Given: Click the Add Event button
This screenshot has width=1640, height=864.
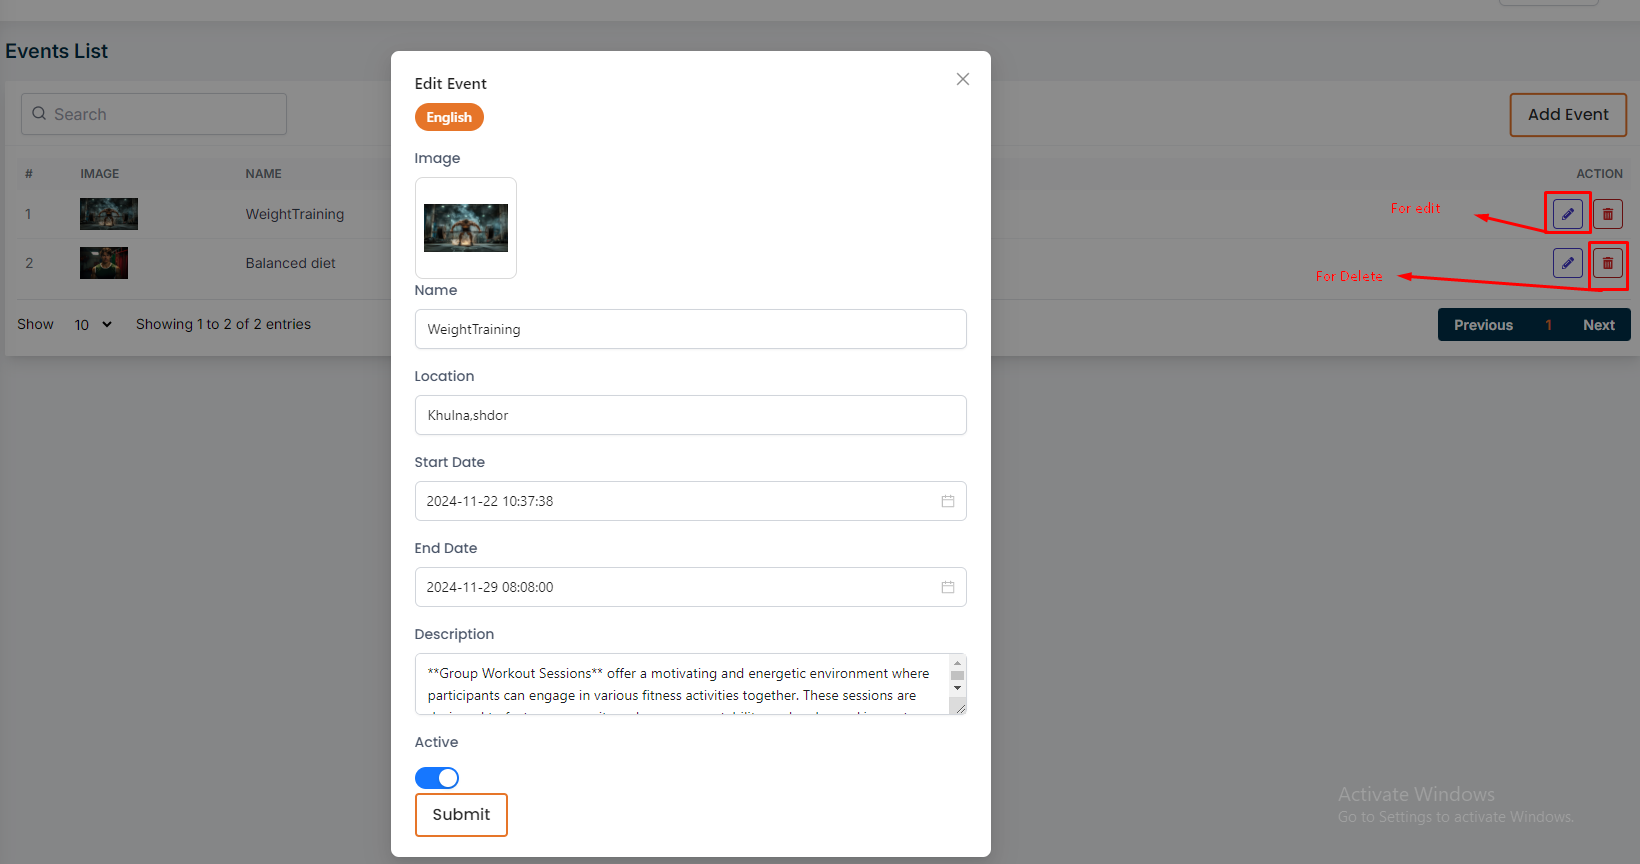Looking at the screenshot, I should pyautogui.click(x=1567, y=115).
